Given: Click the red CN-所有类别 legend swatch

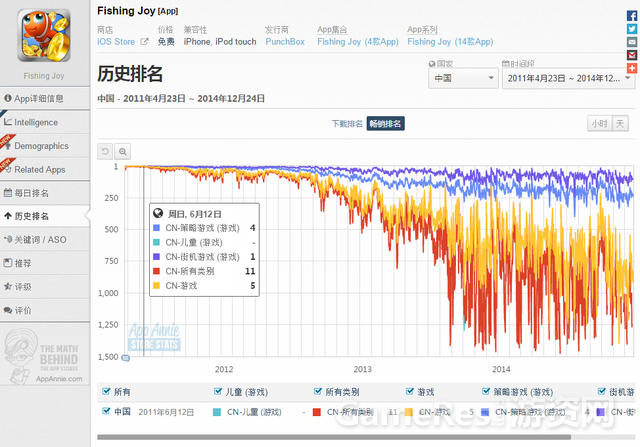Looking at the screenshot, I should click(x=317, y=412).
